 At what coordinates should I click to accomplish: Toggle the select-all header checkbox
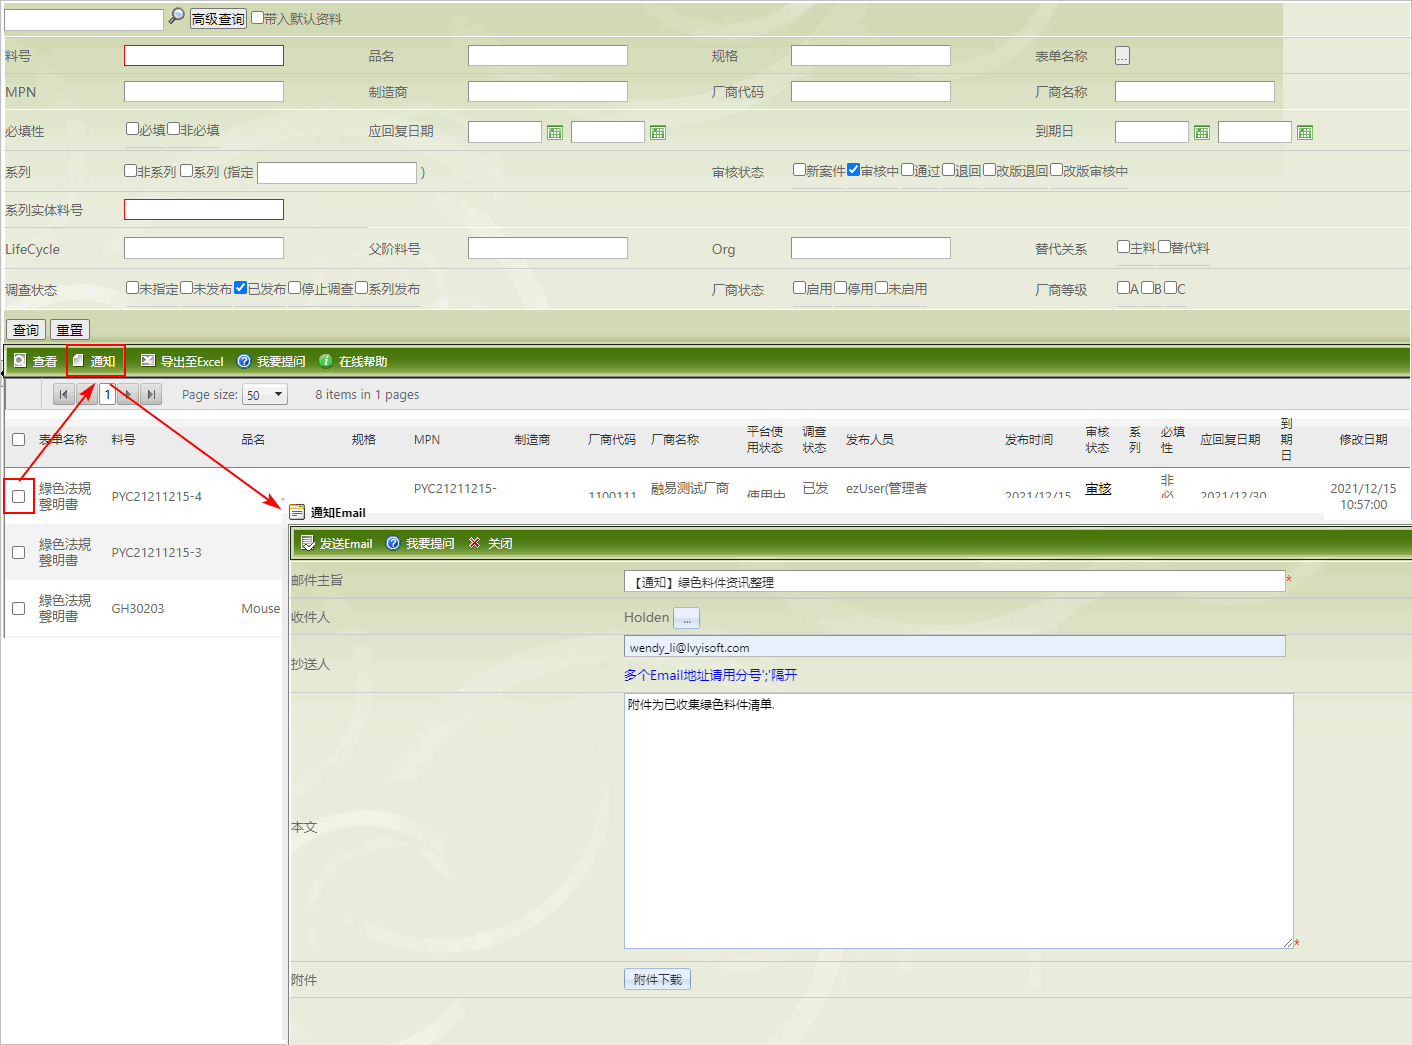click(x=18, y=439)
